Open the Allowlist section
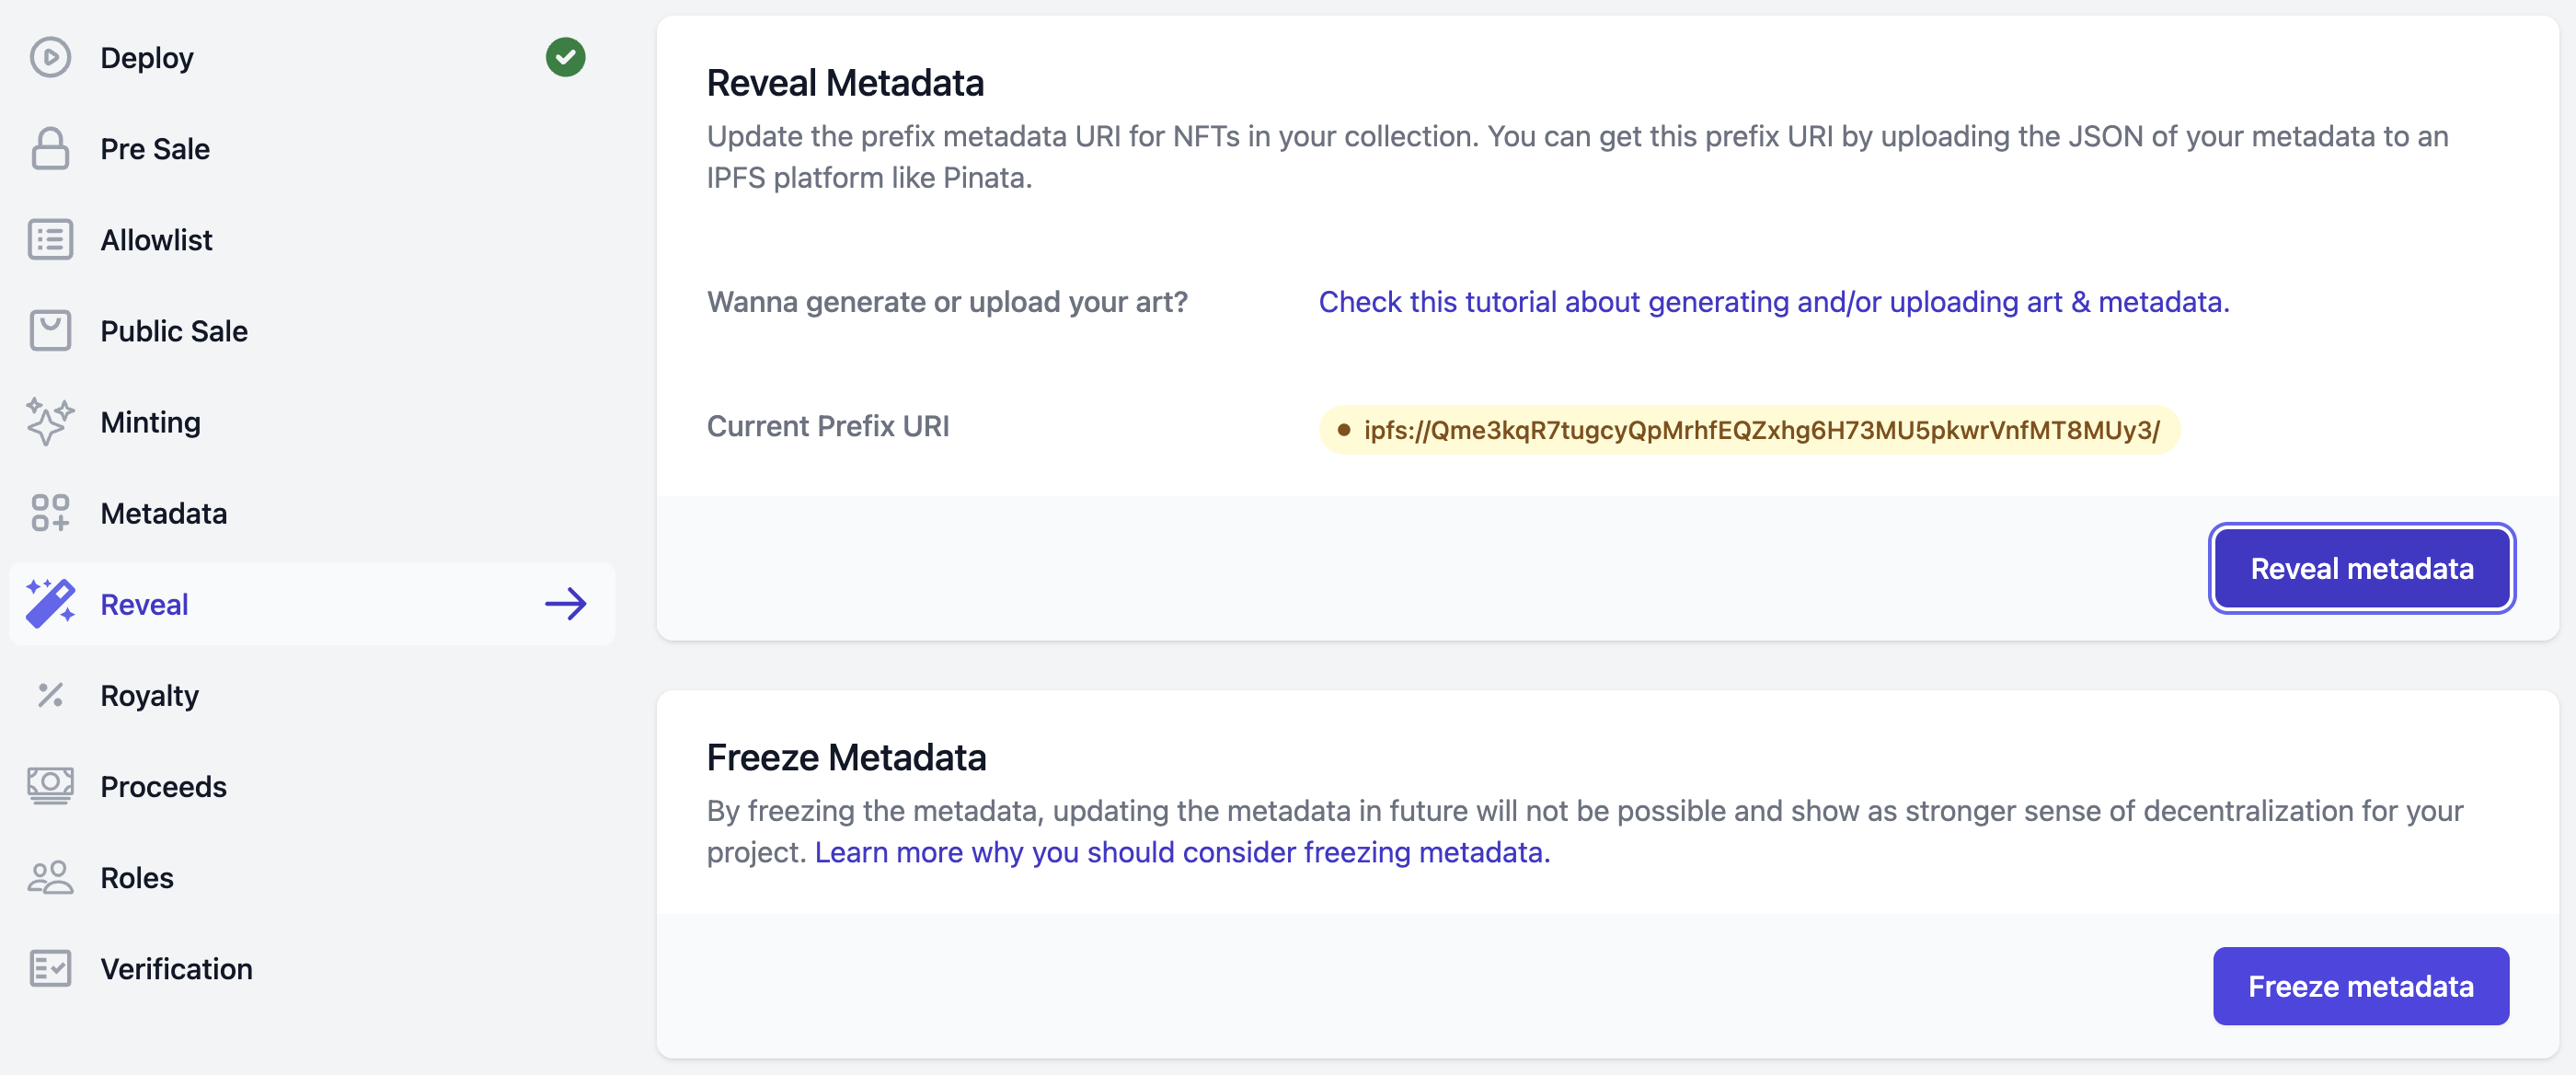 (x=312, y=240)
